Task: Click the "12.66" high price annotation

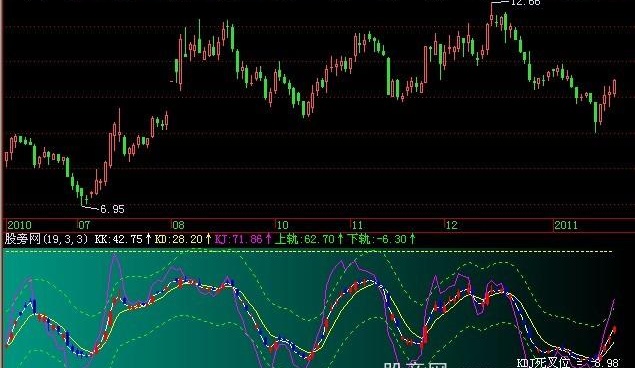Action: [526, 3]
